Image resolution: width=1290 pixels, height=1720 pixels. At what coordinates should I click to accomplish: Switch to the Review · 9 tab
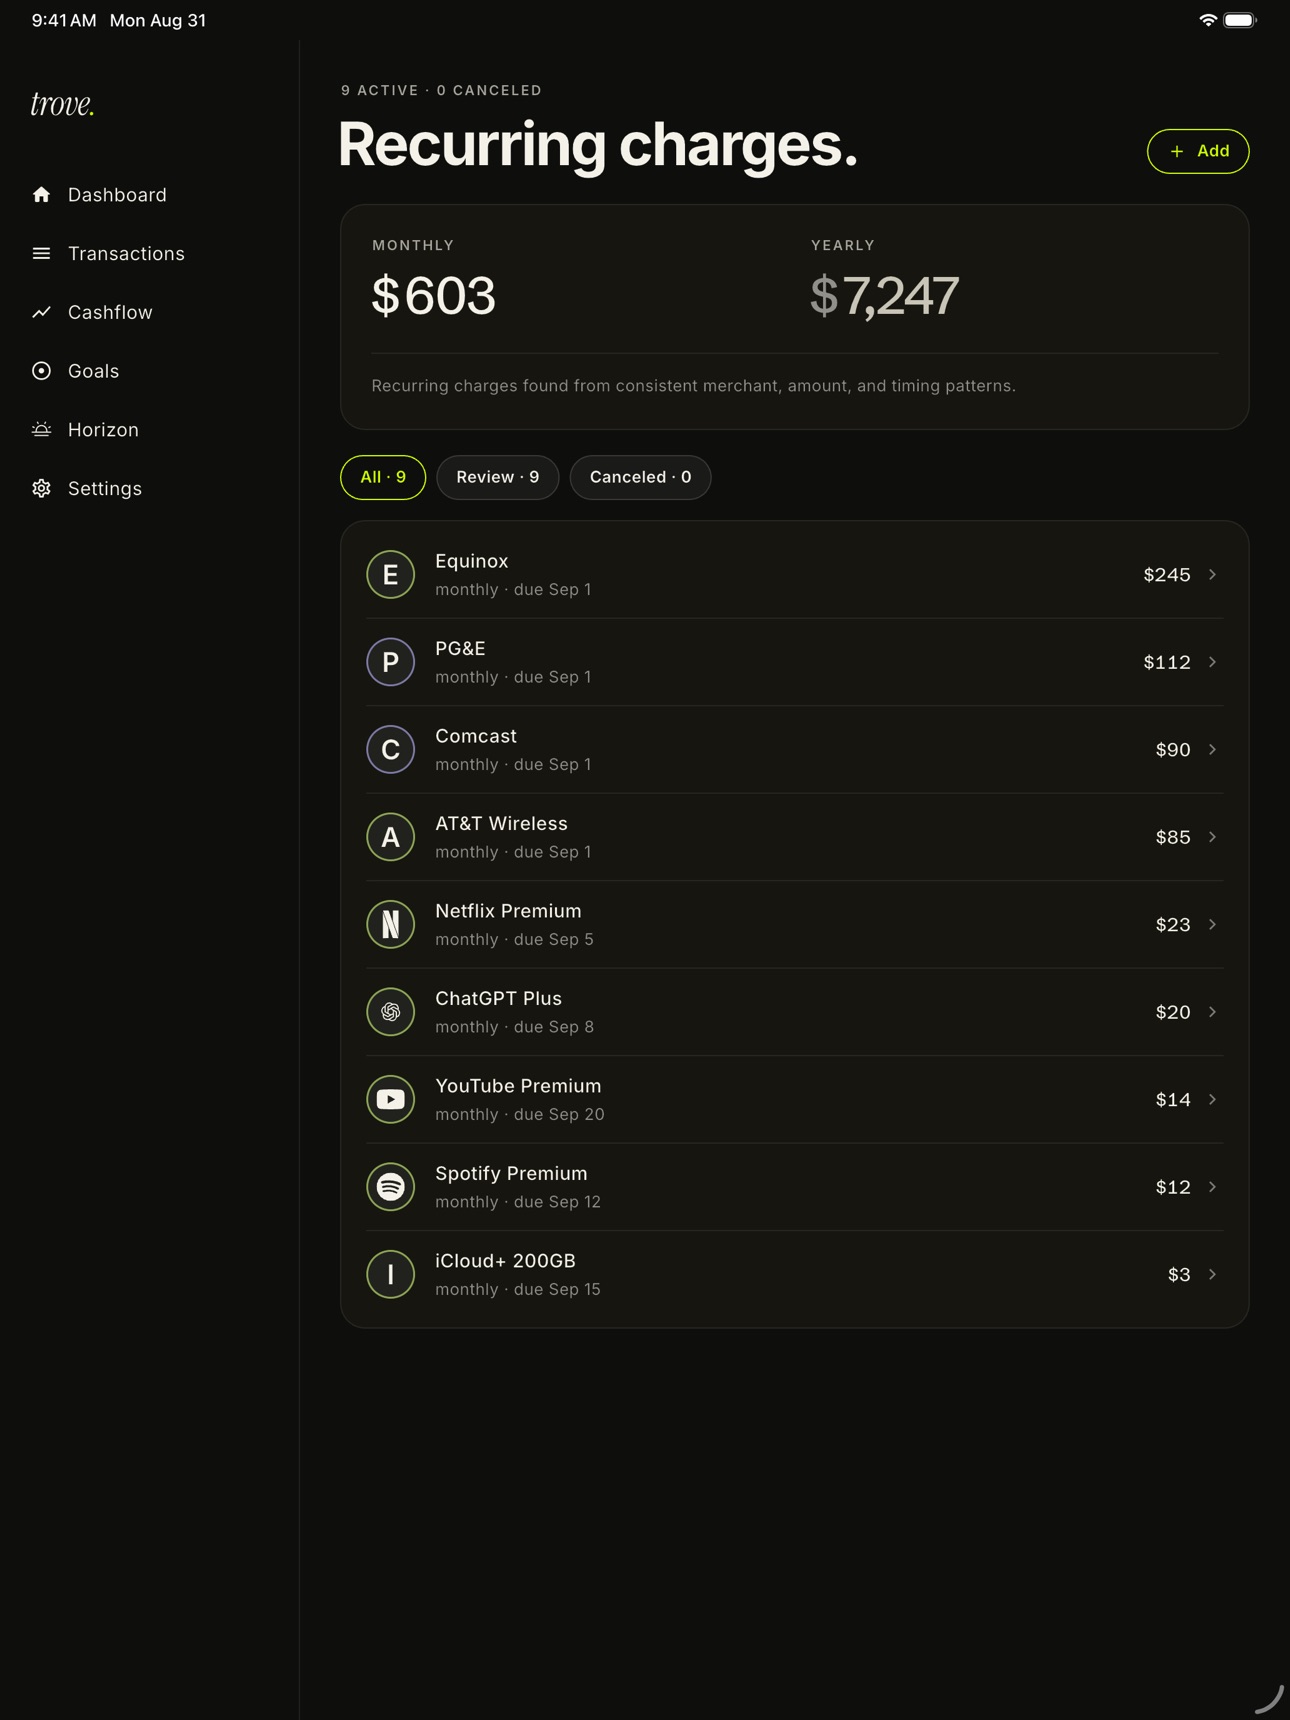498,477
